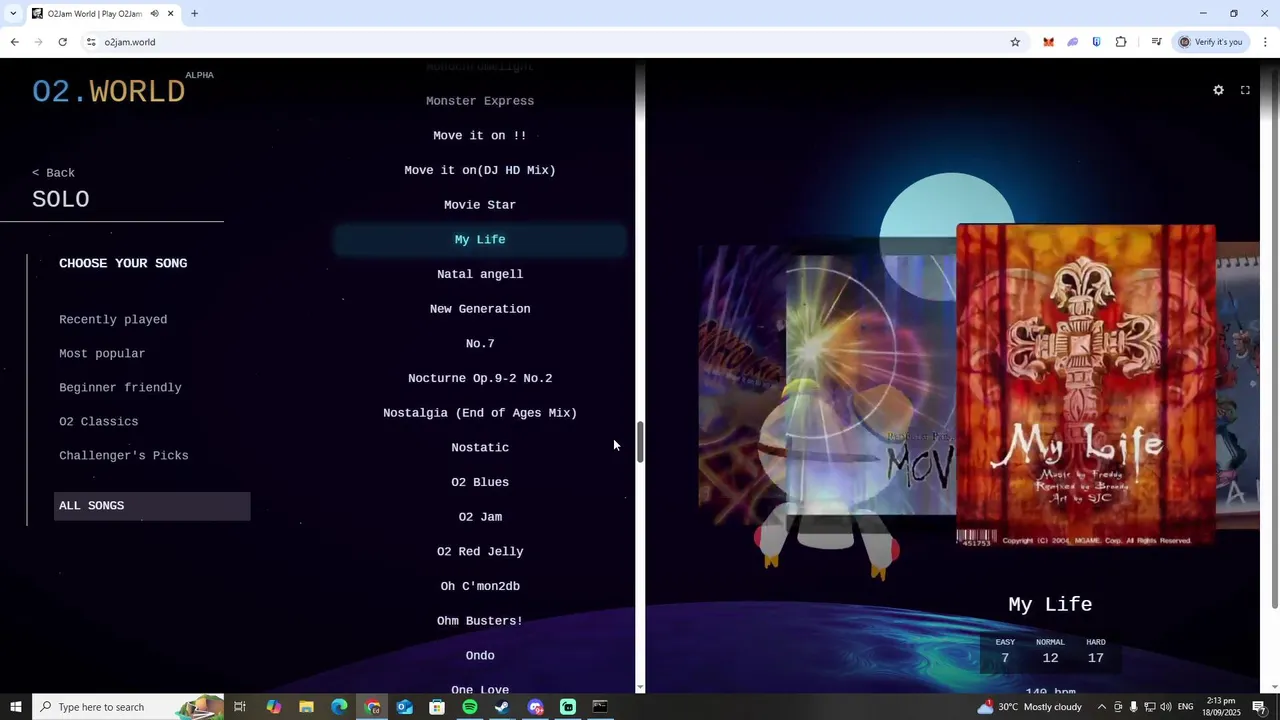Screen dimensions: 1280x720
Task: Select the song 'O2 Blues'
Action: click(480, 482)
